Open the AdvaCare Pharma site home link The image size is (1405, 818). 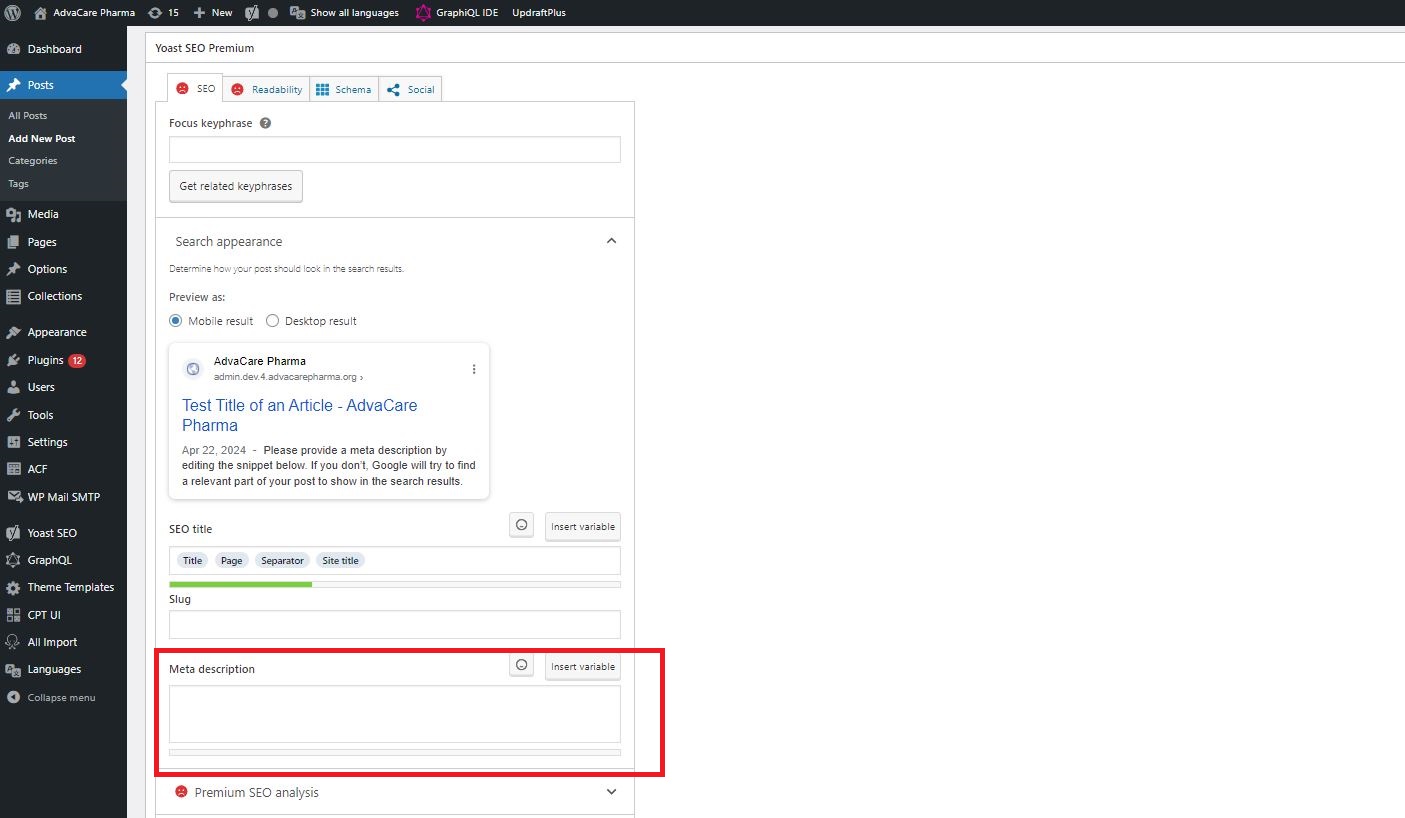[x=84, y=13]
